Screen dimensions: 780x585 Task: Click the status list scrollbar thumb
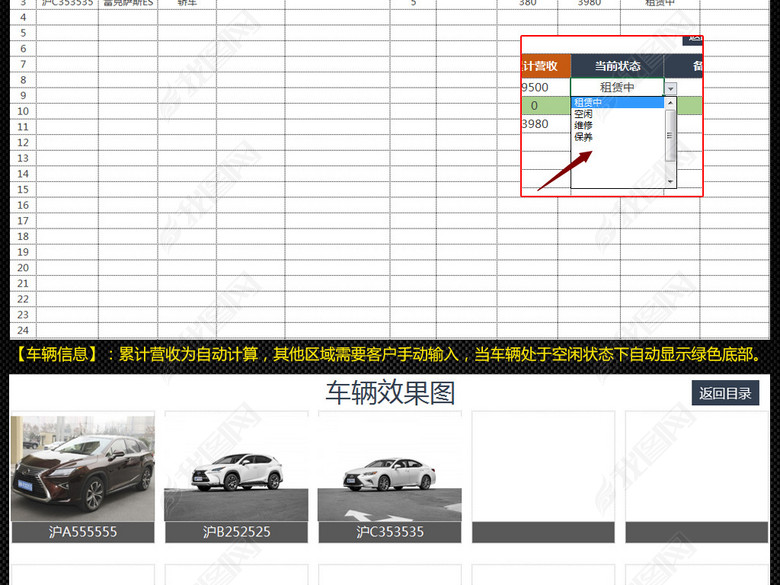click(670, 135)
